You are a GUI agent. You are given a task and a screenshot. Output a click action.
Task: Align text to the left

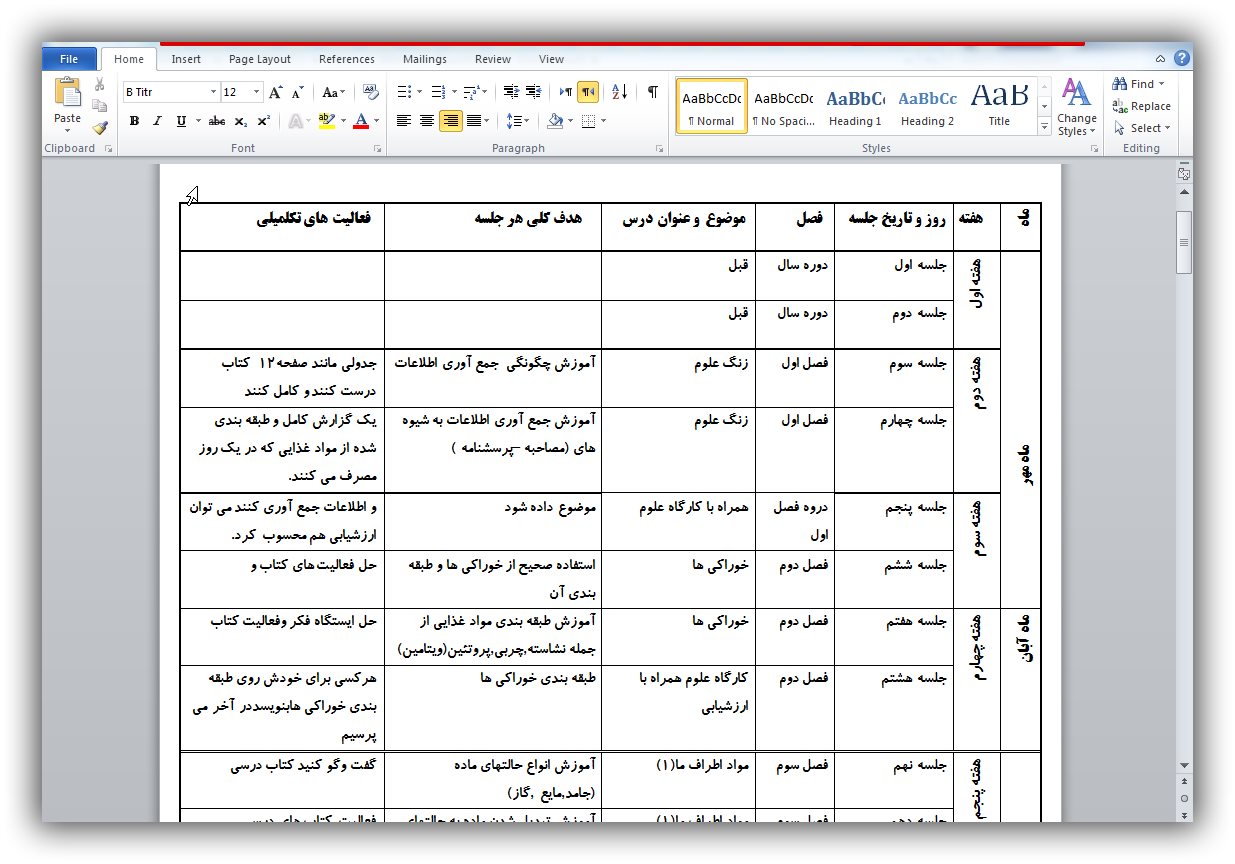point(404,121)
